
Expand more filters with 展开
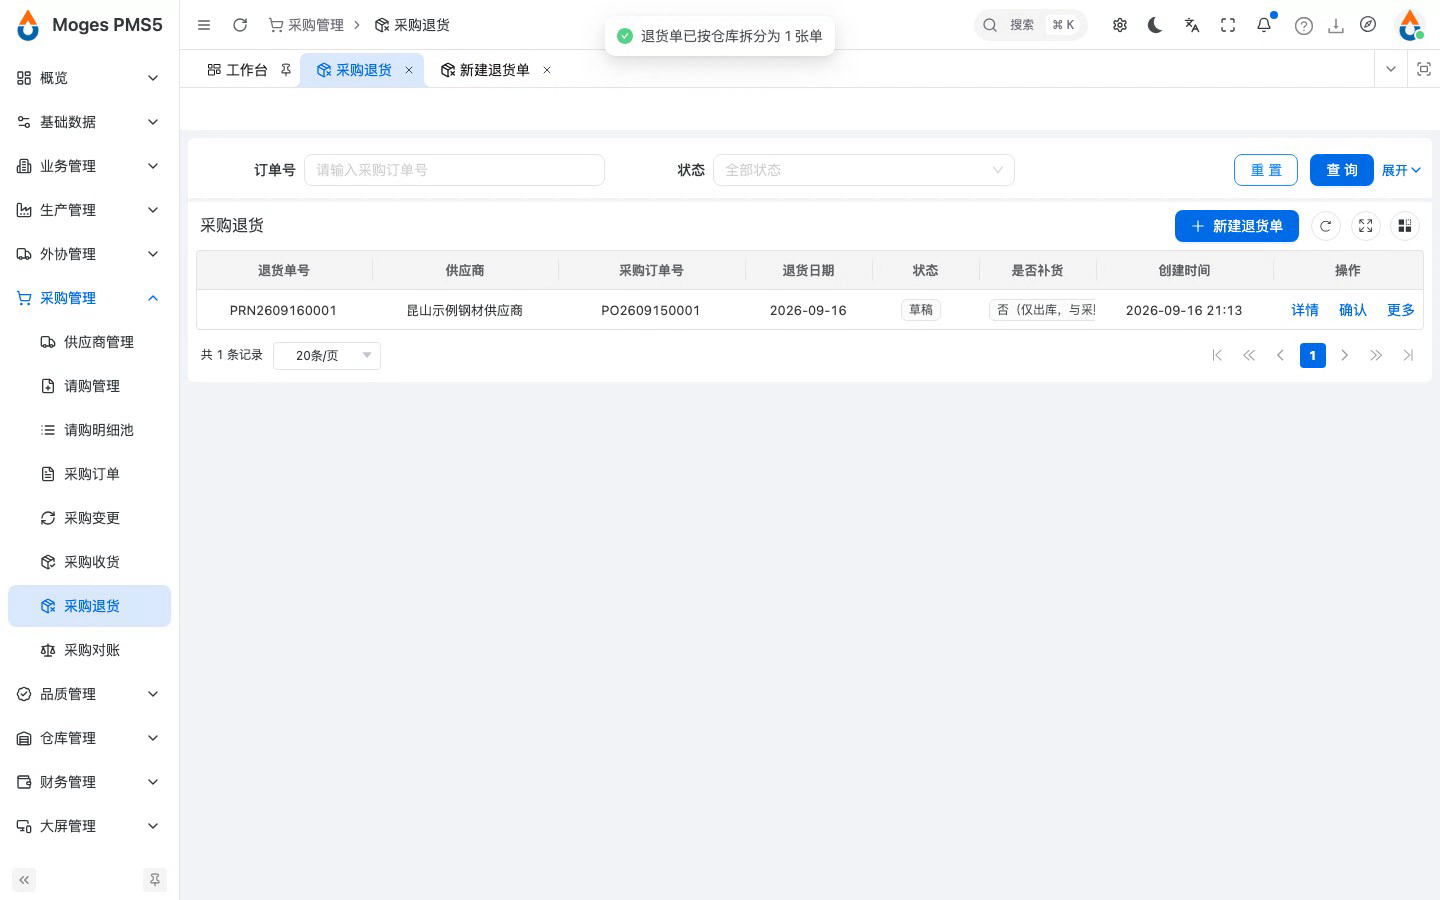tap(1401, 170)
